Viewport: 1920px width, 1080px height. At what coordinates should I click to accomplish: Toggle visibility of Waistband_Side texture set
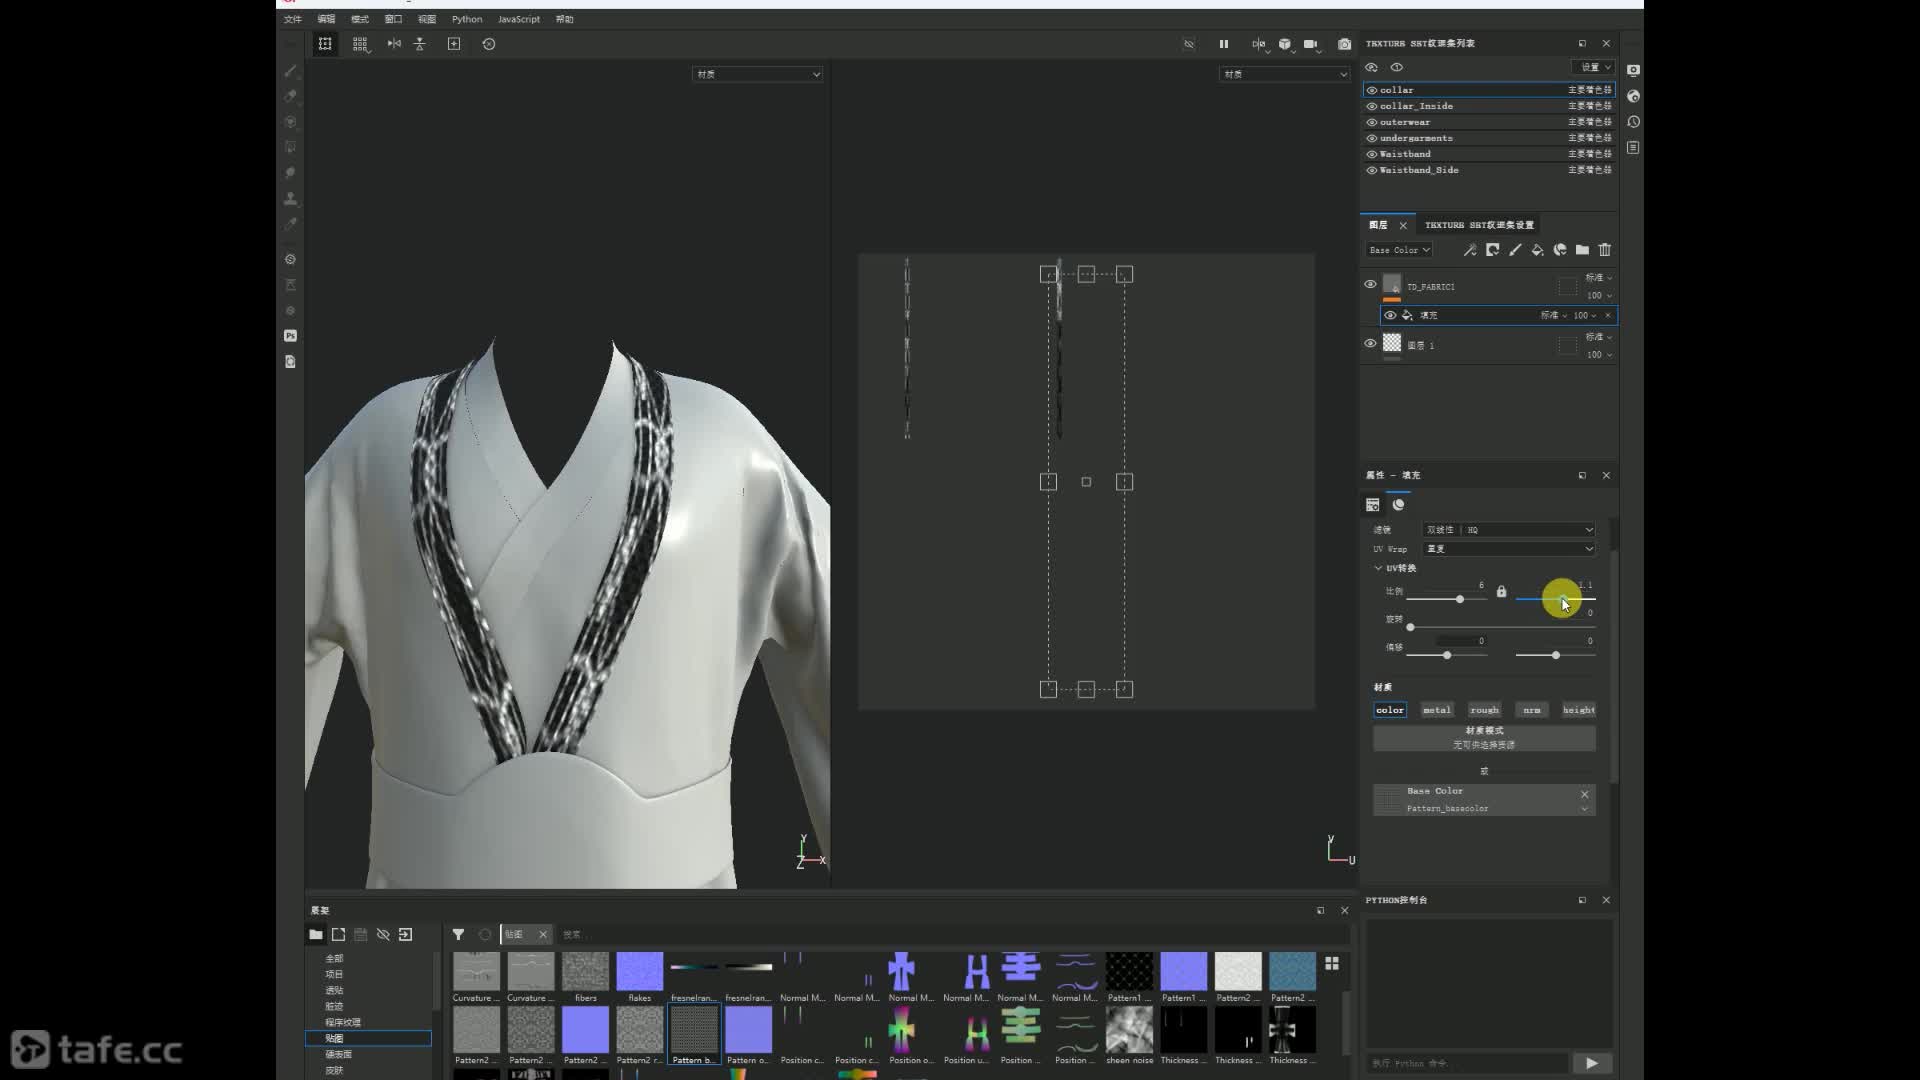pos(1372,170)
